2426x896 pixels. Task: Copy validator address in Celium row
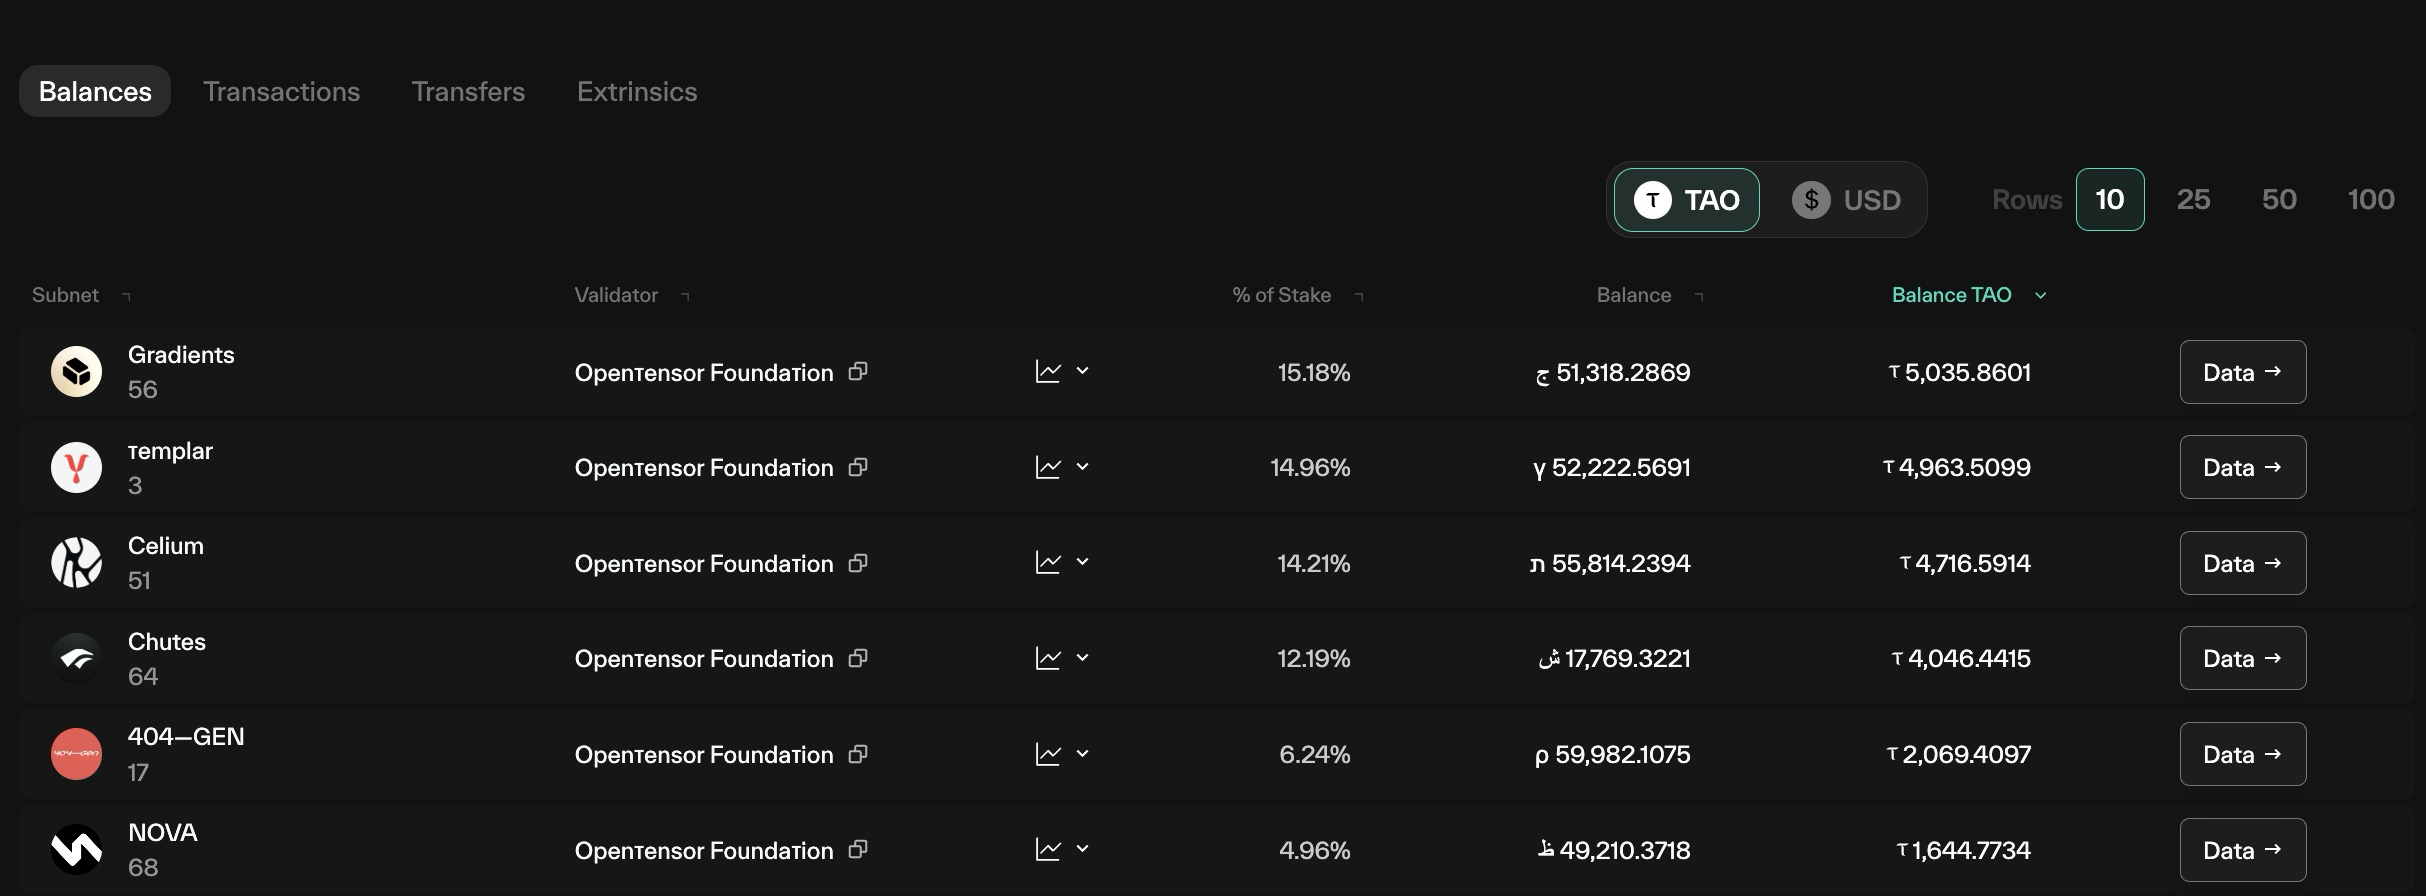point(858,563)
